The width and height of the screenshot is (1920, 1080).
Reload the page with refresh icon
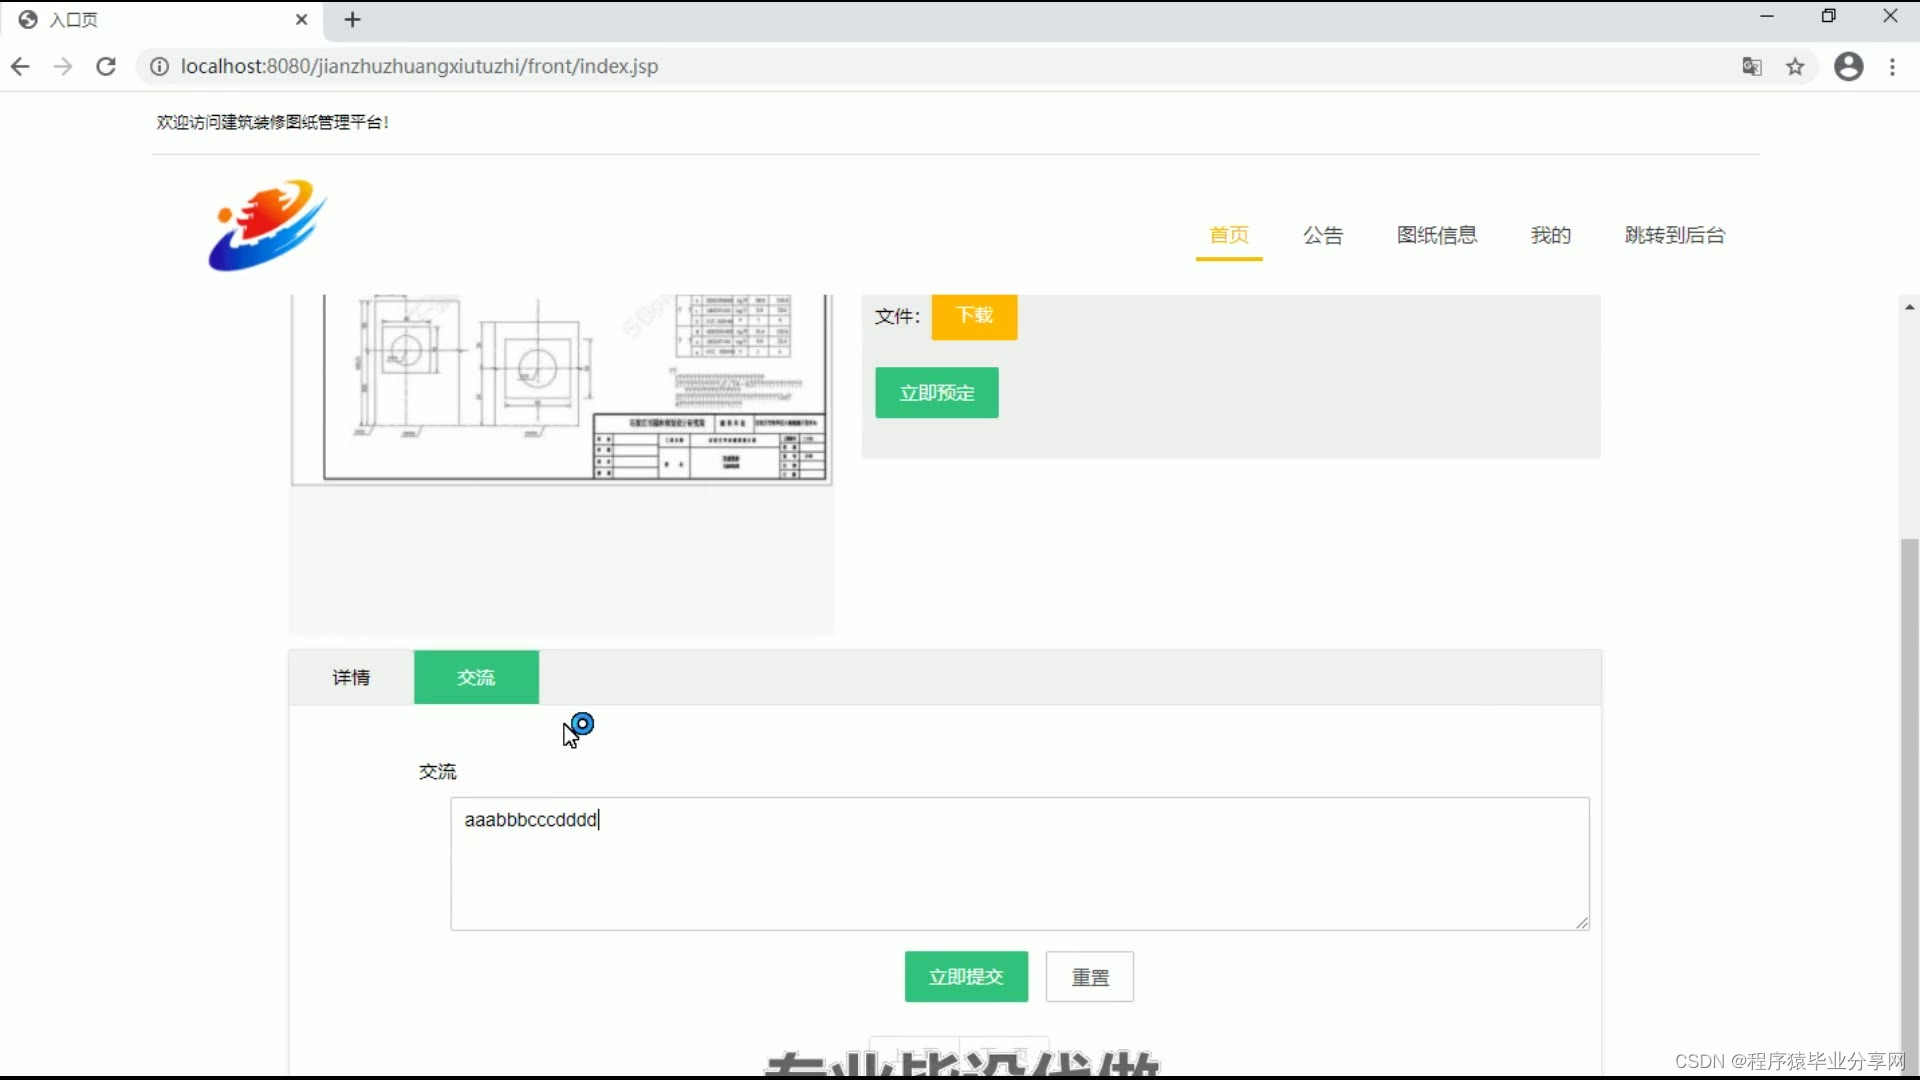106,66
